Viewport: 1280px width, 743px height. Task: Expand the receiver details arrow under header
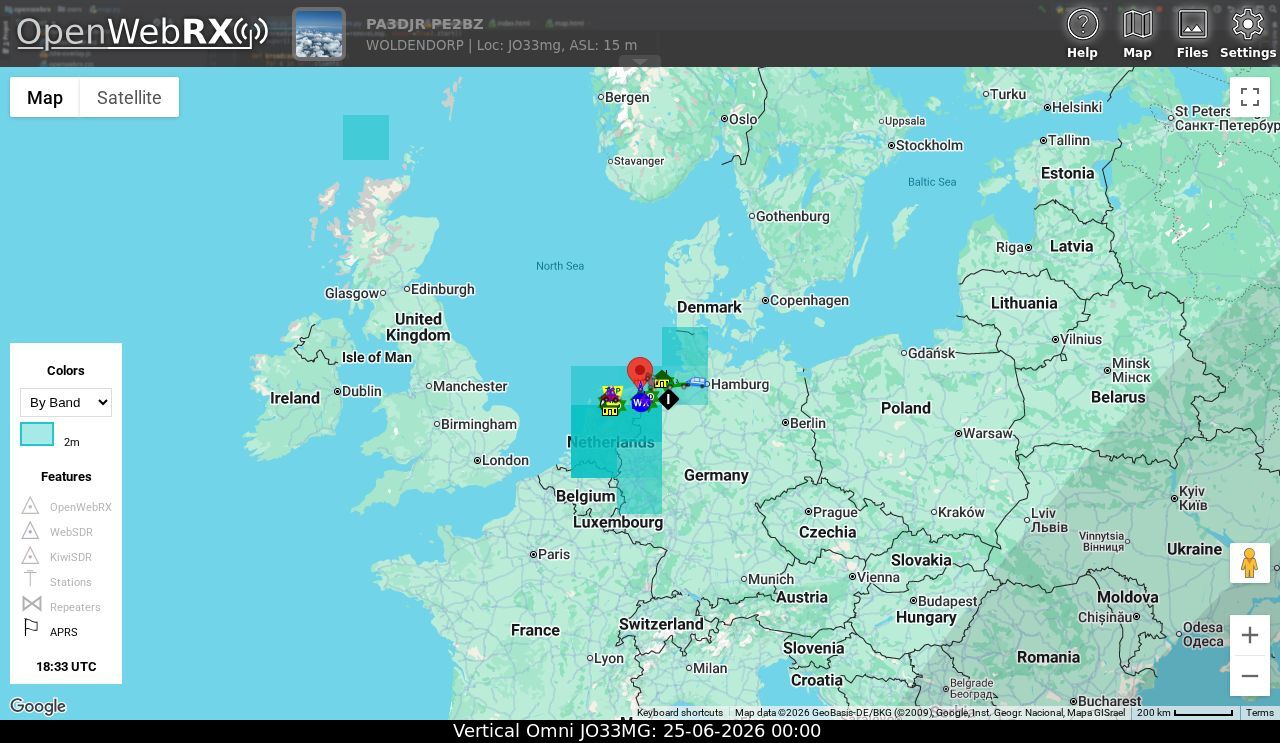pyautogui.click(x=640, y=62)
